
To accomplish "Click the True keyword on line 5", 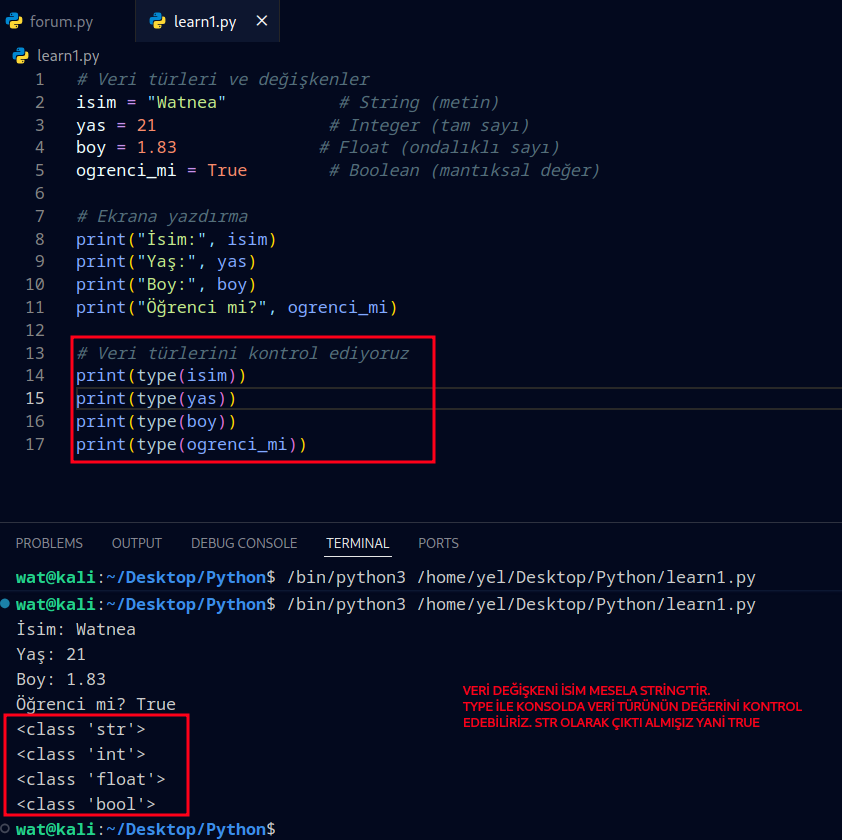I will pyautogui.click(x=227, y=171).
